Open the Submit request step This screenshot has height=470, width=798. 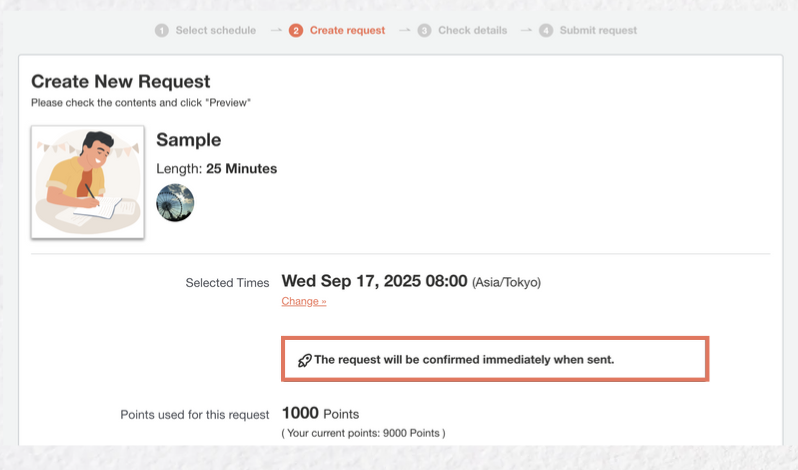[x=598, y=31]
